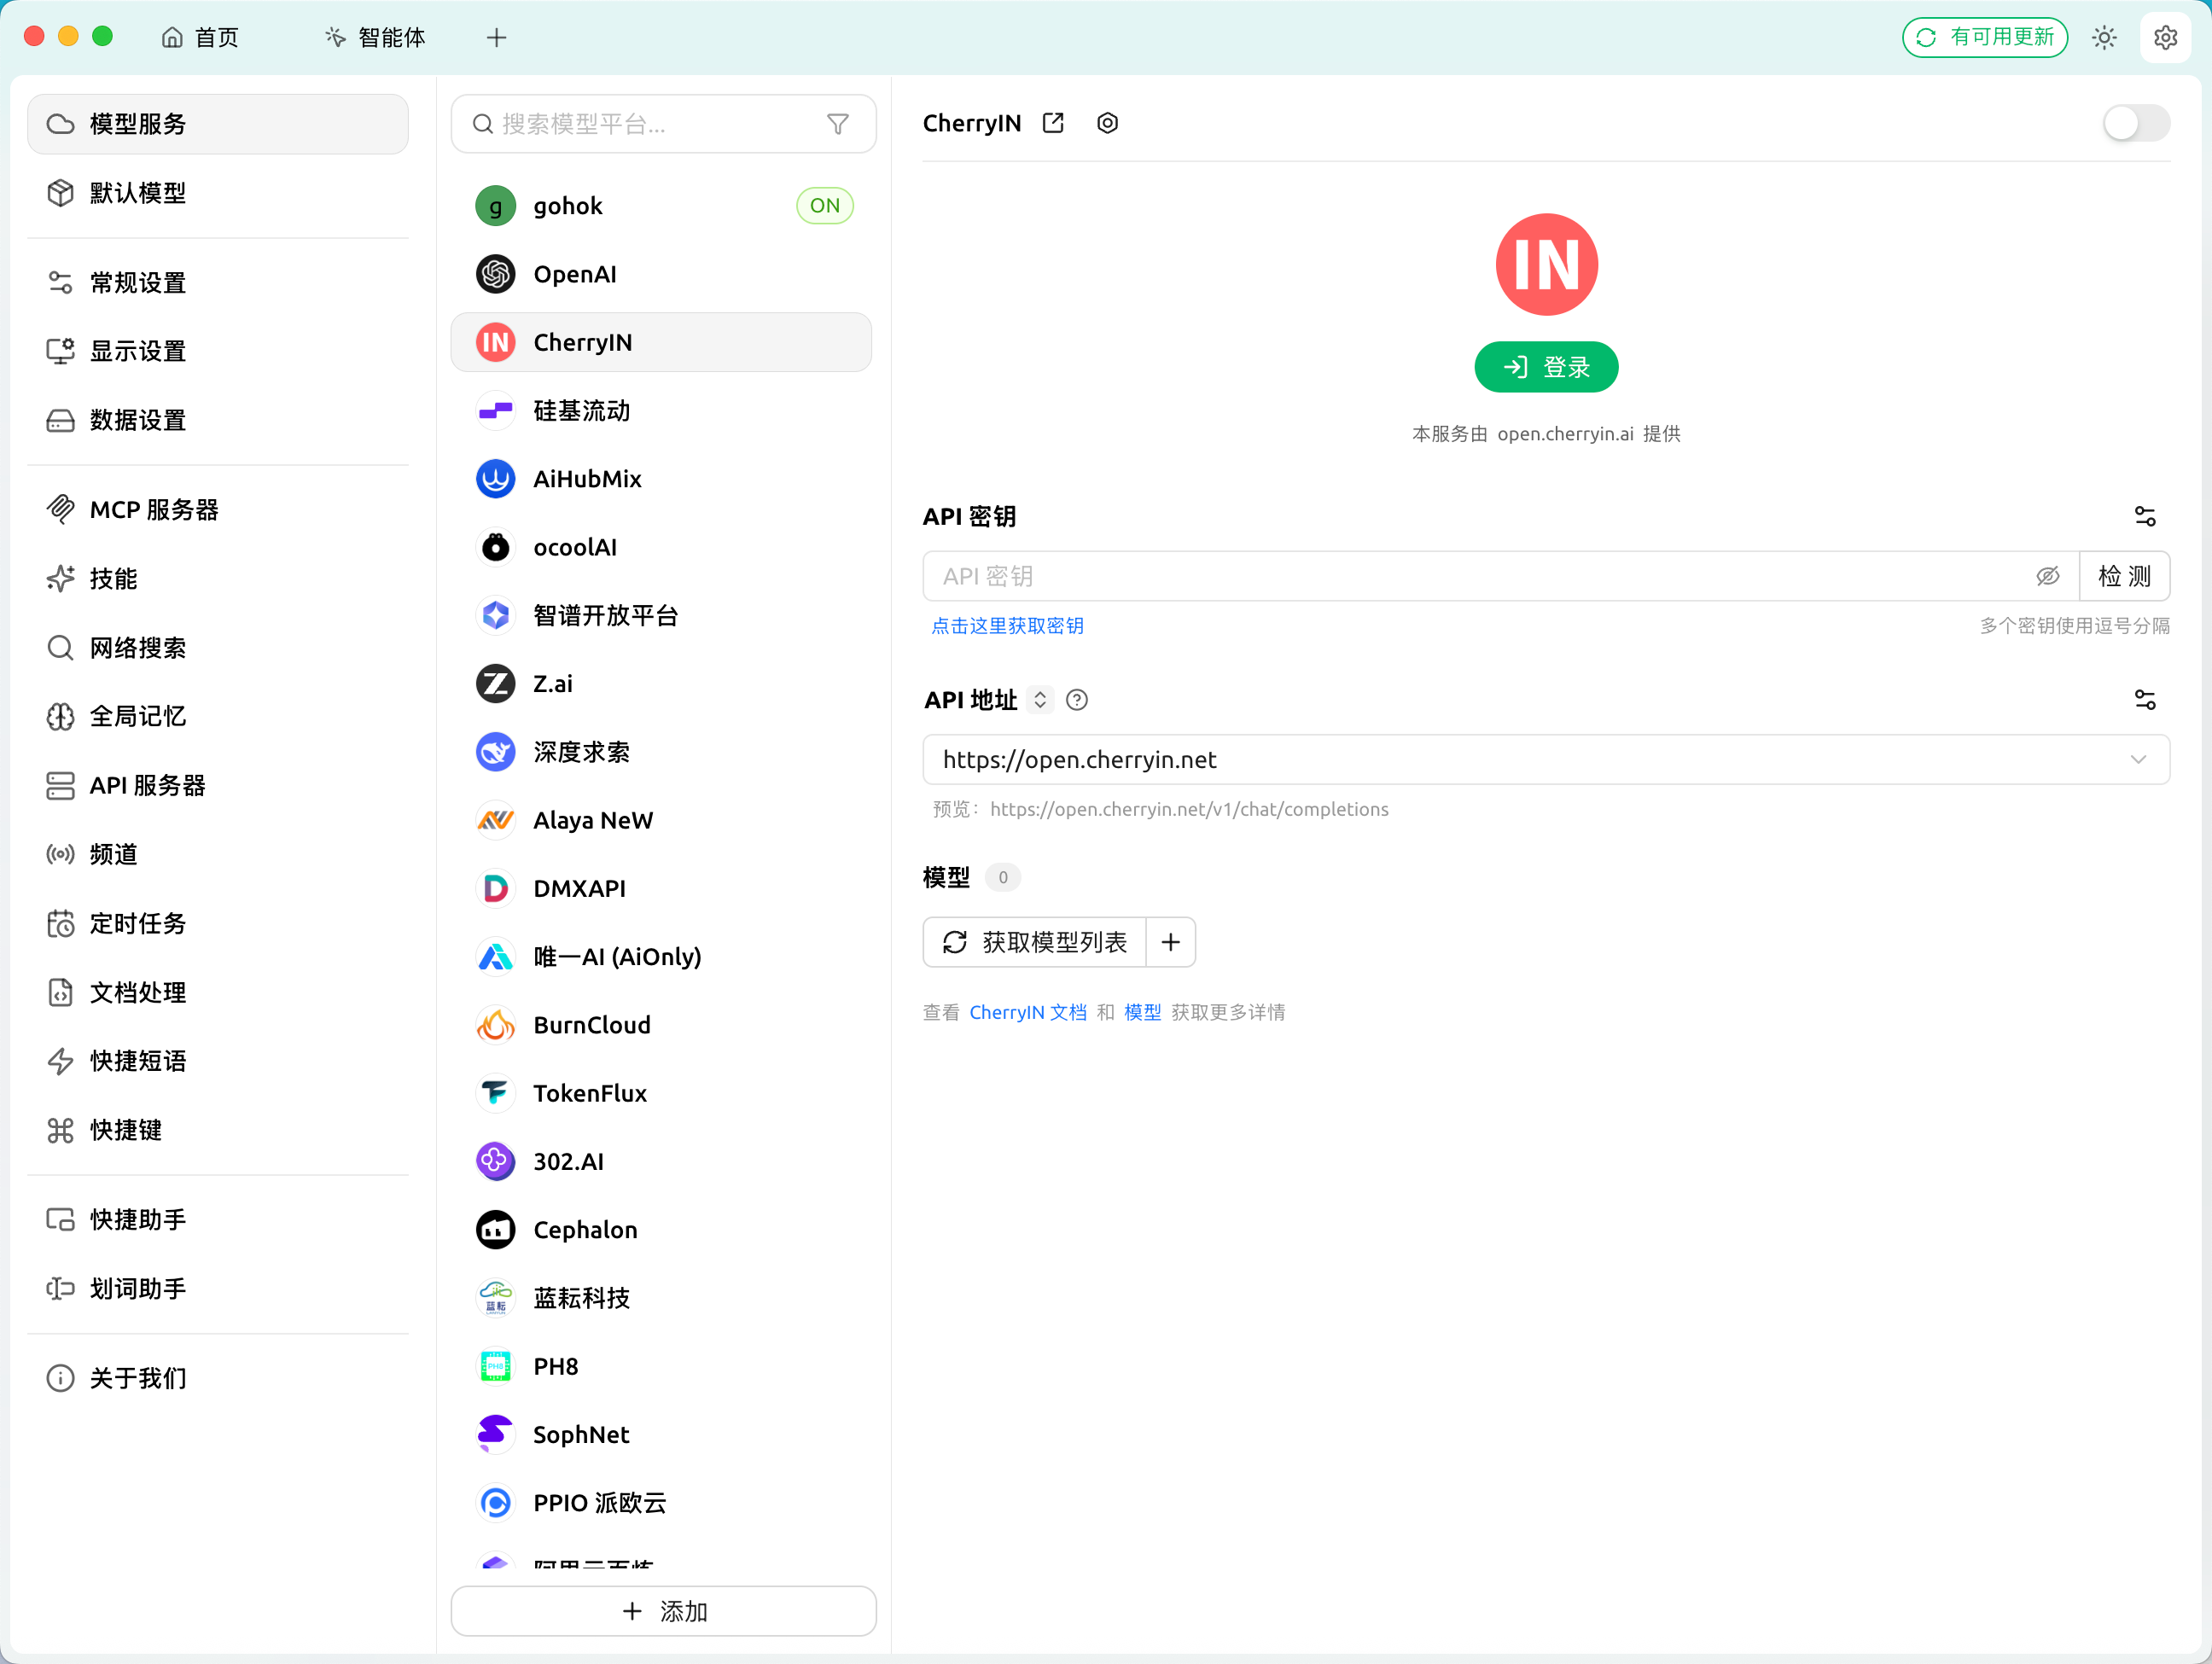Select the DMXAPI provider icon

pyautogui.click(x=495, y=889)
